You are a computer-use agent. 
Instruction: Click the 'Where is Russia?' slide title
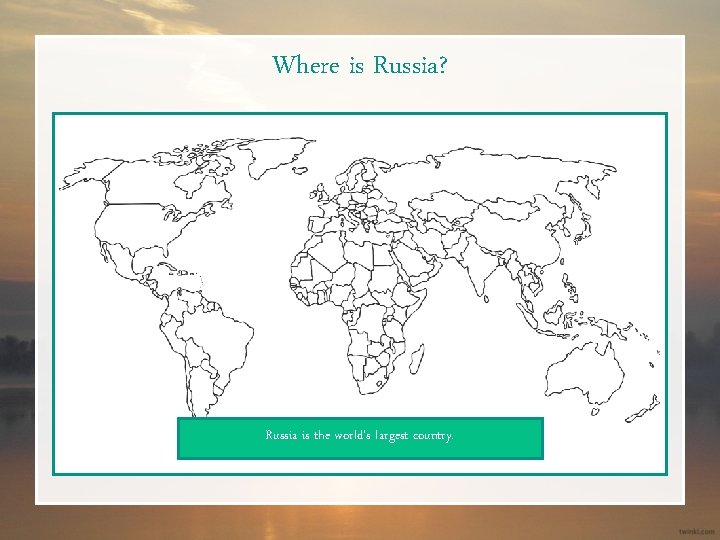point(360,65)
